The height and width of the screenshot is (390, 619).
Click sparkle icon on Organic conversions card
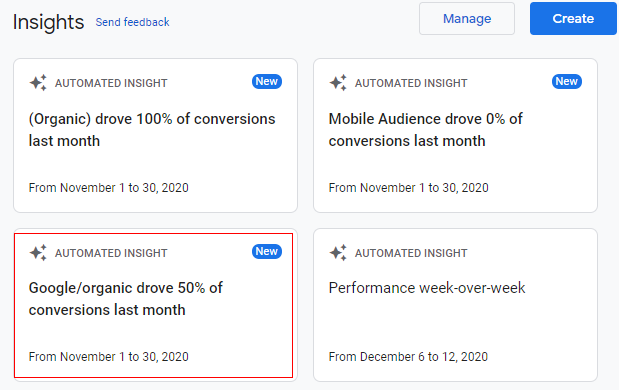[38, 83]
